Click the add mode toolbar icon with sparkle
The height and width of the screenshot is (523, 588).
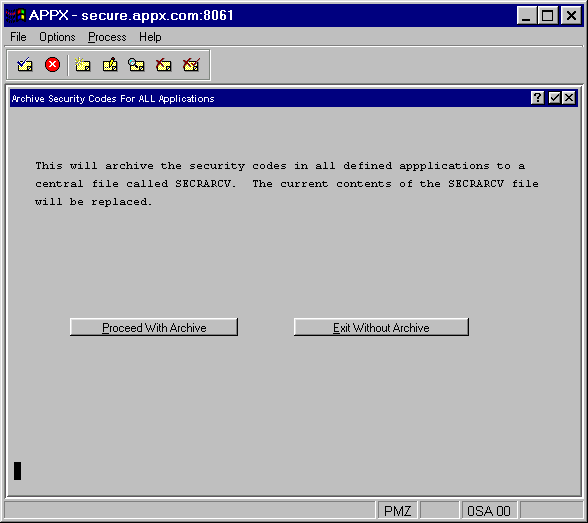pos(82,65)
